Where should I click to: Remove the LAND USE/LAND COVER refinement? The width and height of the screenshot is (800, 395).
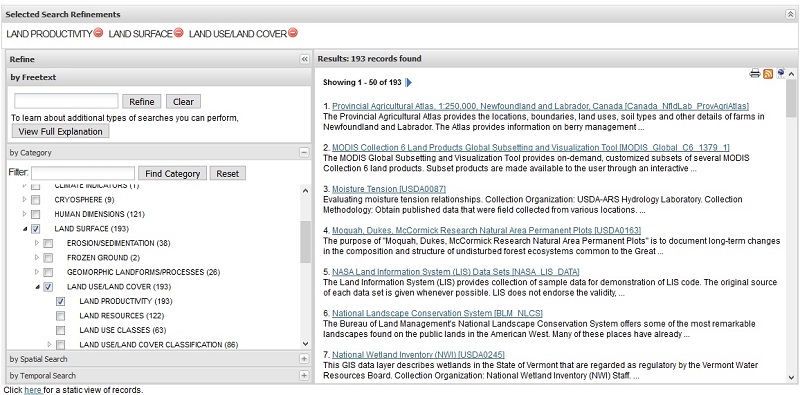pos(292,33)
